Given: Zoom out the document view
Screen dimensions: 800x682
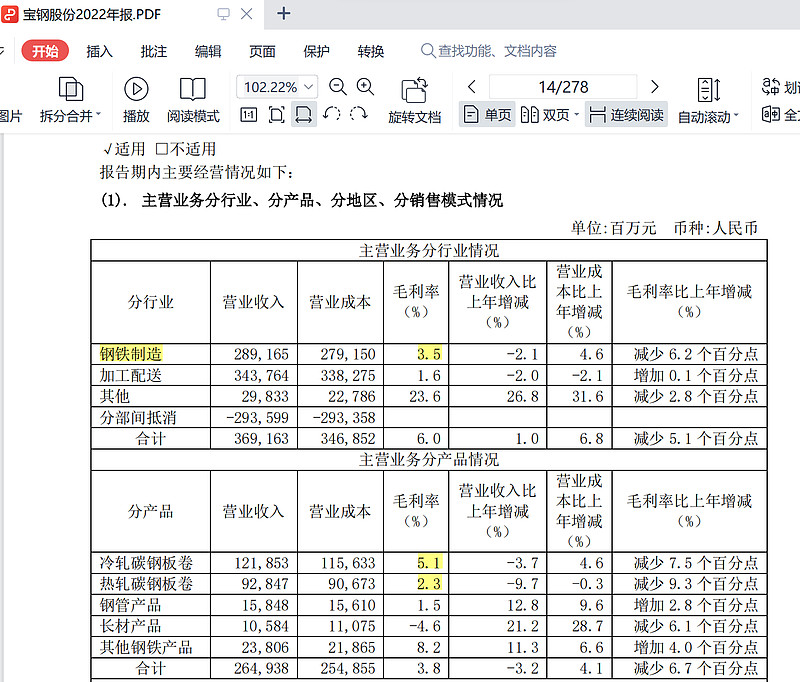Looking at the screenshot, I should 337,87.
